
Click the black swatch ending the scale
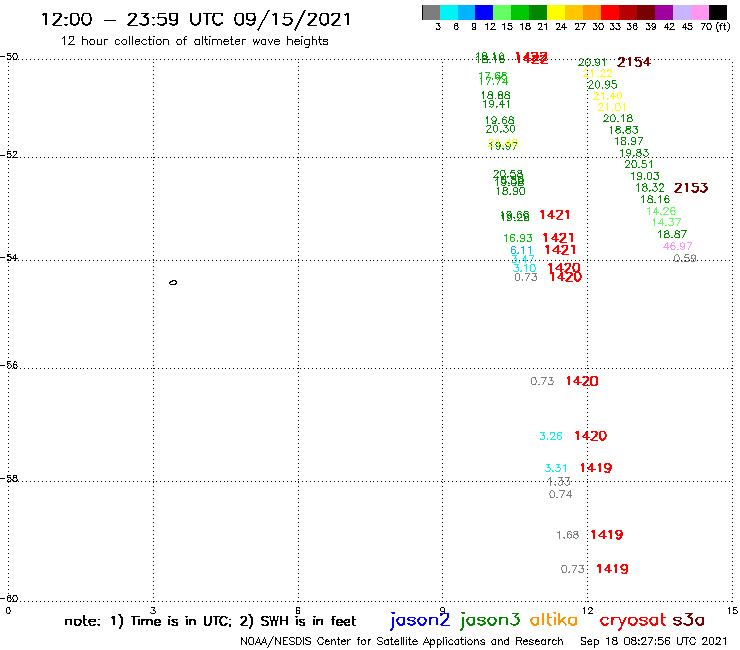click(x=717, y=12)
